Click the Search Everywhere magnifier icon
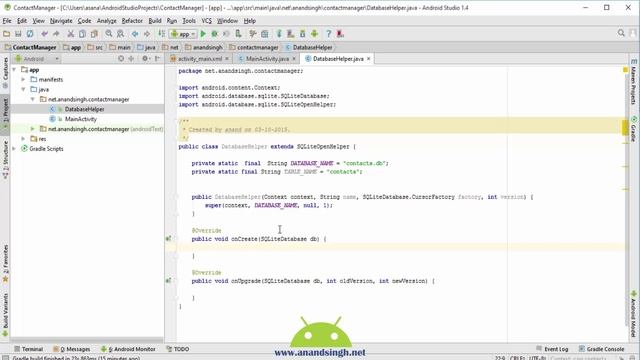Image resolution: width=640 pixels, height=360 pixels. [x=621, y=33]
